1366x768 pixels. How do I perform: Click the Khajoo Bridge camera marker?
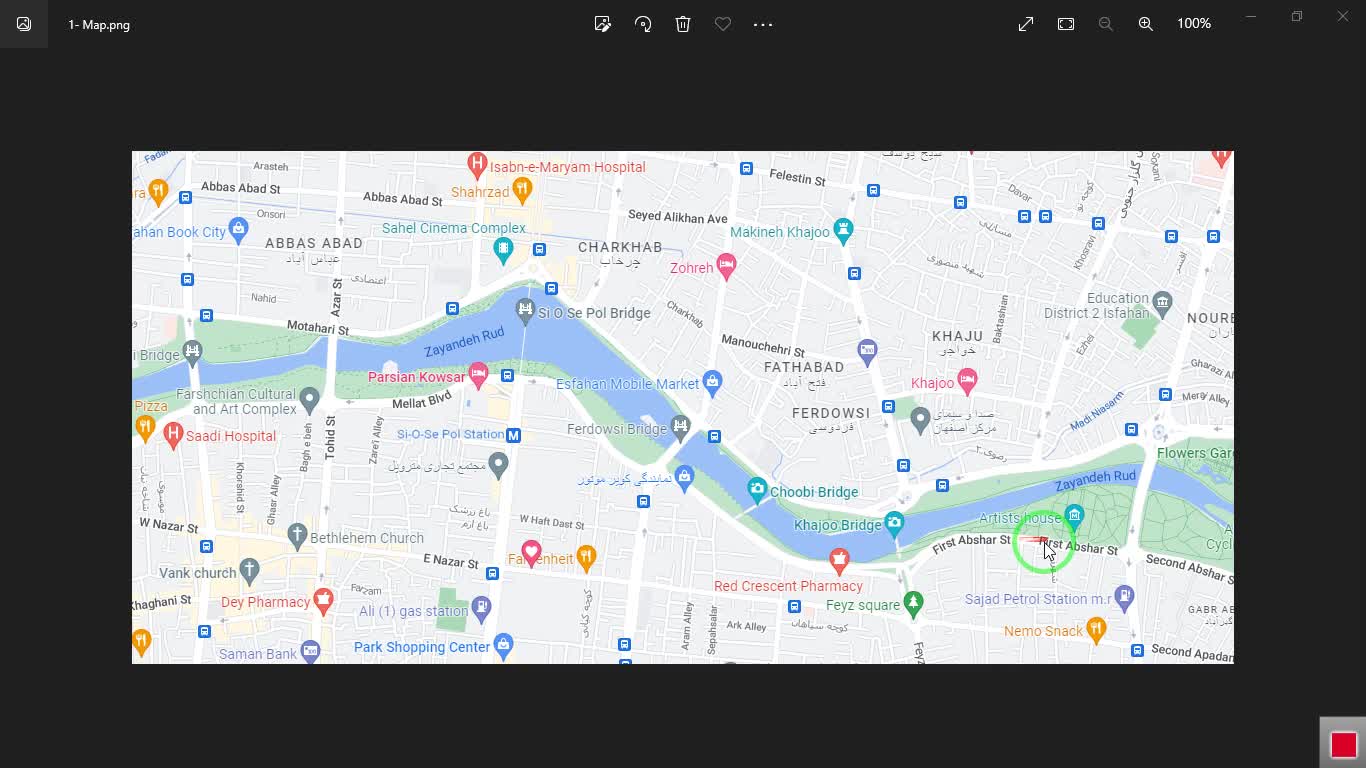pyautogui.click(x=894, y=521)
